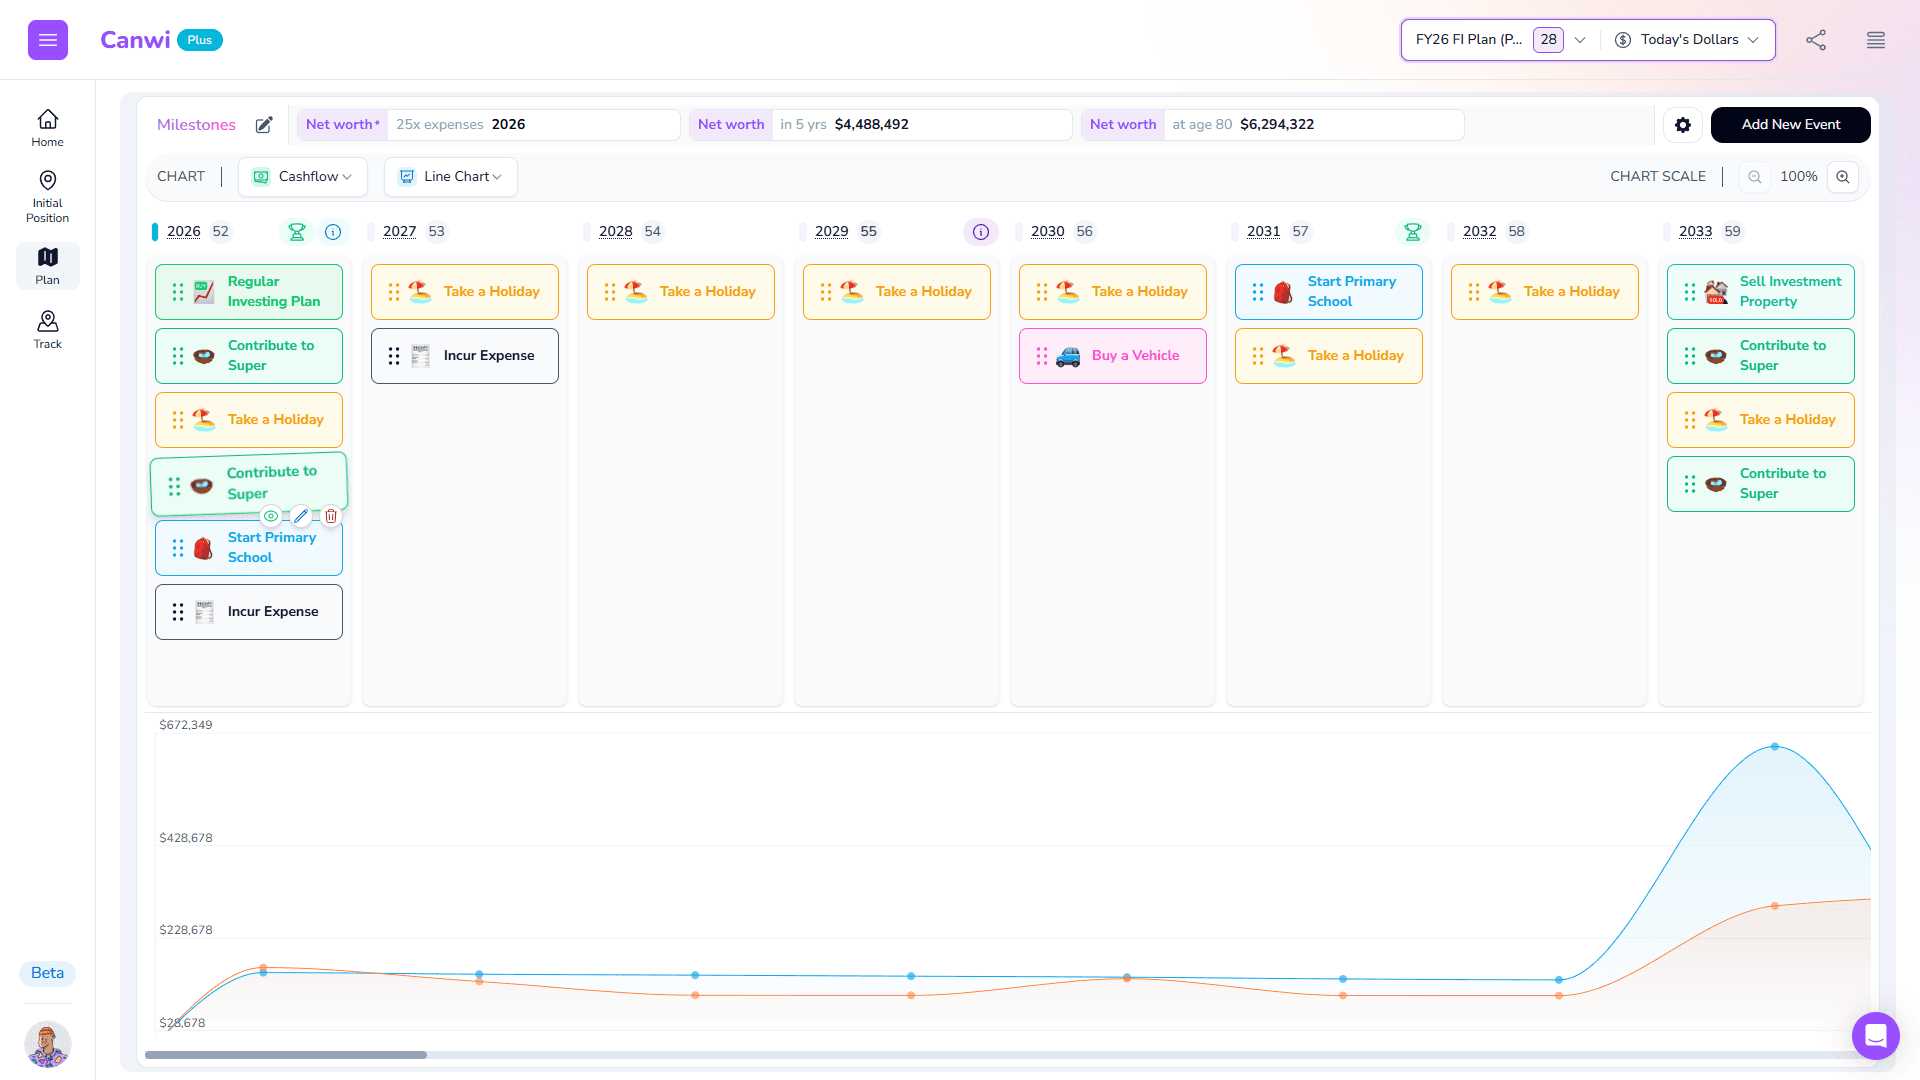The width and height of the screenshot is (1920, 1080).
Task: Expand the Cashflow chart dropdown
Action: pyautogui.click(x=303, y=177)
